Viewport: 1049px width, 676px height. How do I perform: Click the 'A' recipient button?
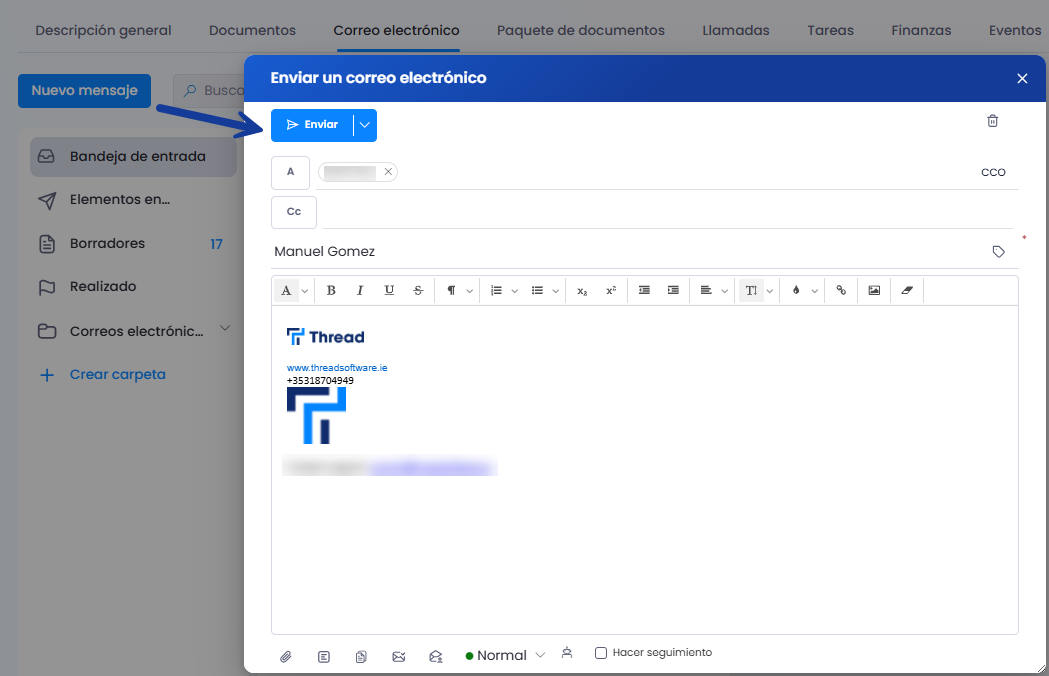290,173
